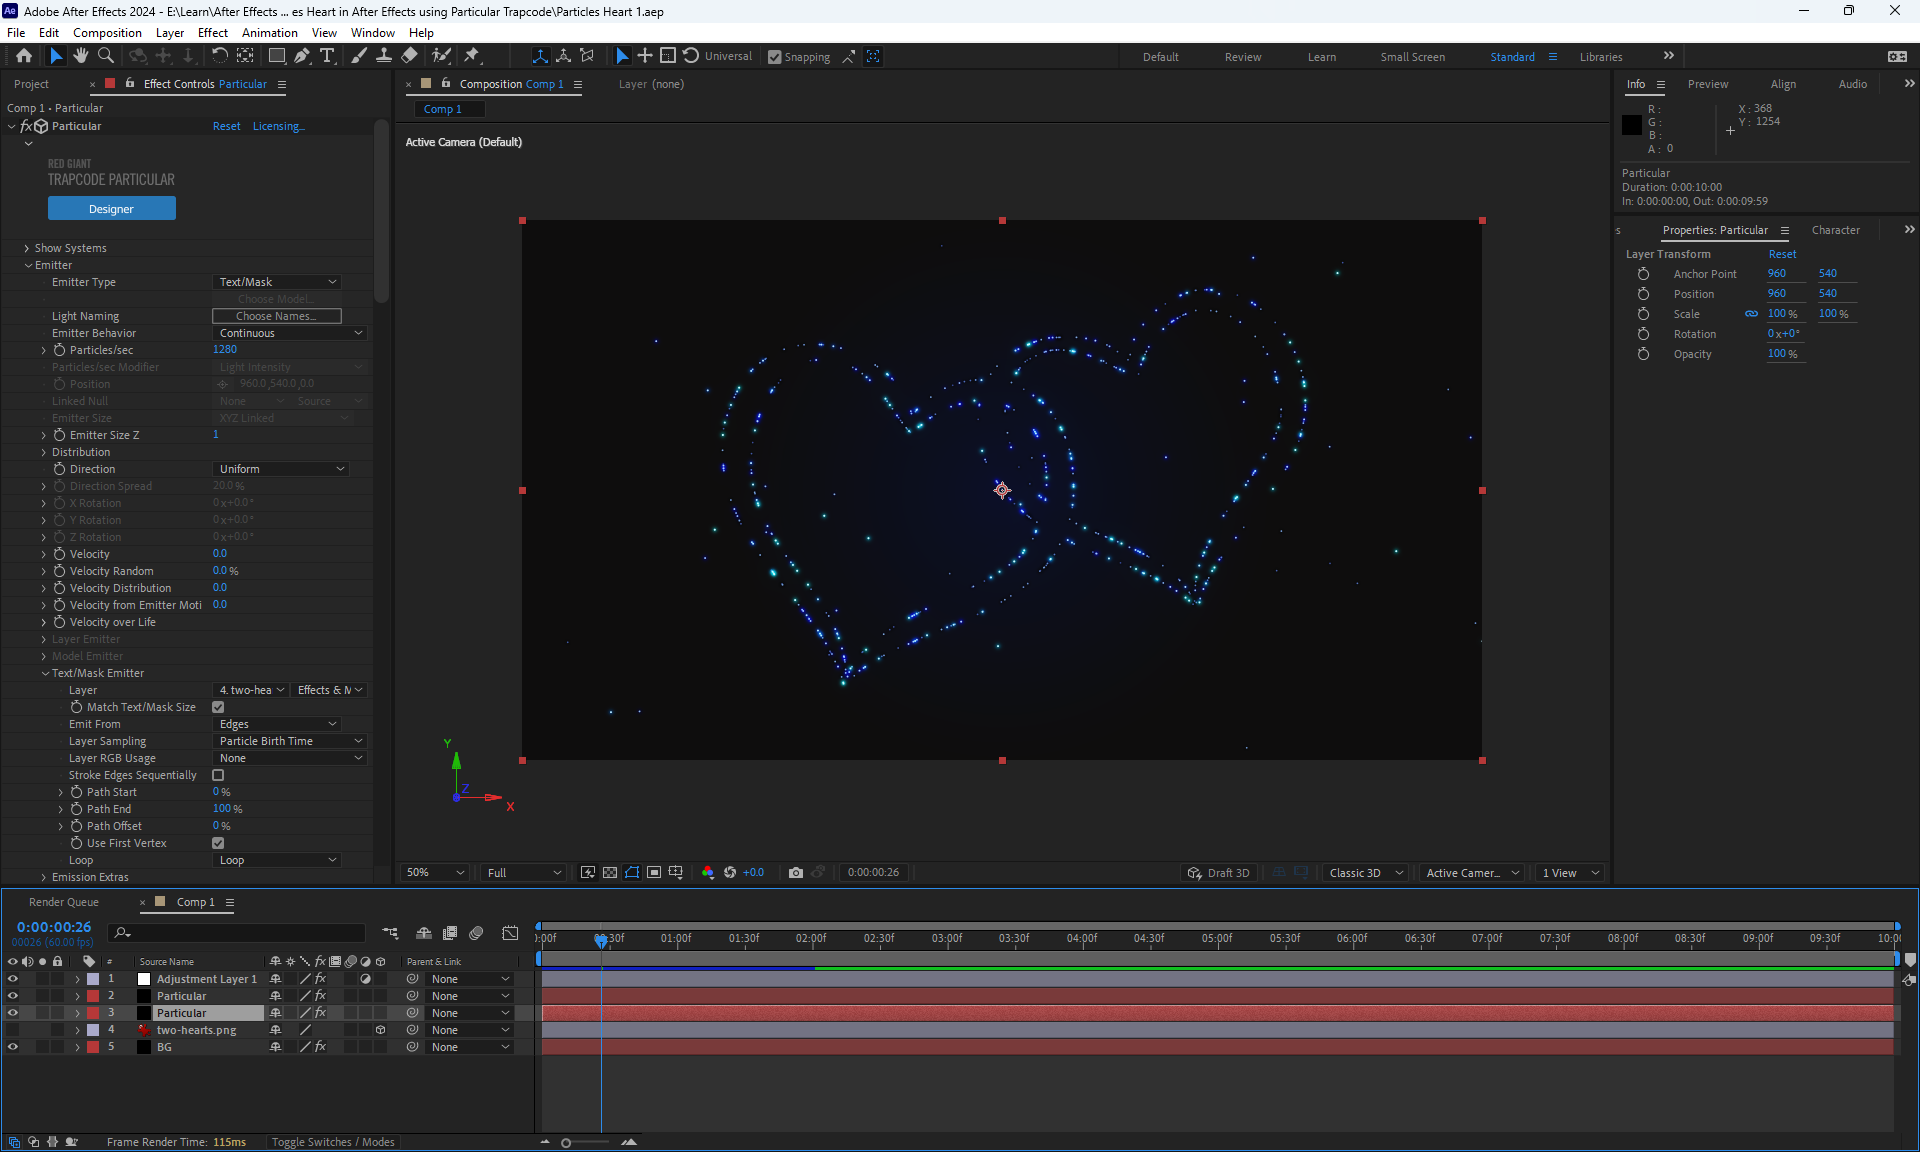Select the Clone Stamp tool
Screen dimensions: 1920x1152
(x=384, y=56)
